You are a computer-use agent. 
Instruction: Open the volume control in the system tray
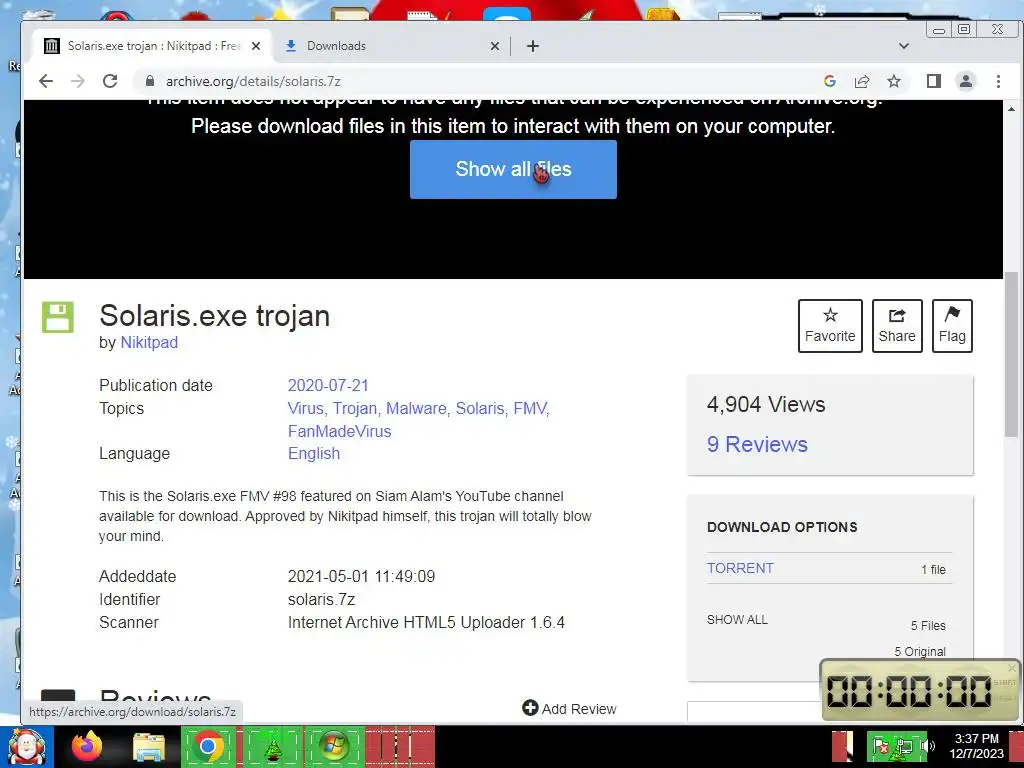(927, 746)
